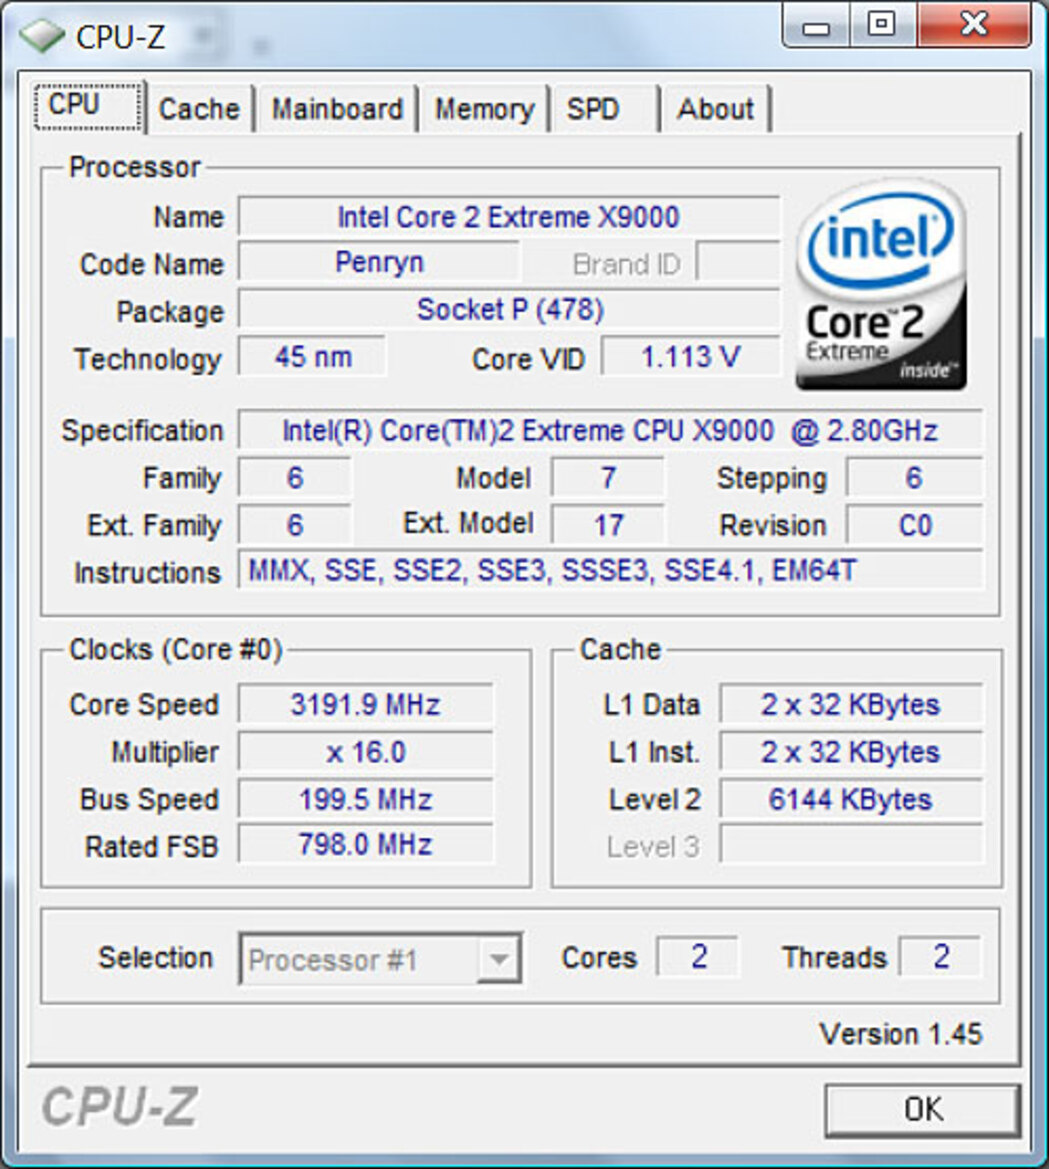
Task: Click the Level 2 cache value
Action: 851,799
